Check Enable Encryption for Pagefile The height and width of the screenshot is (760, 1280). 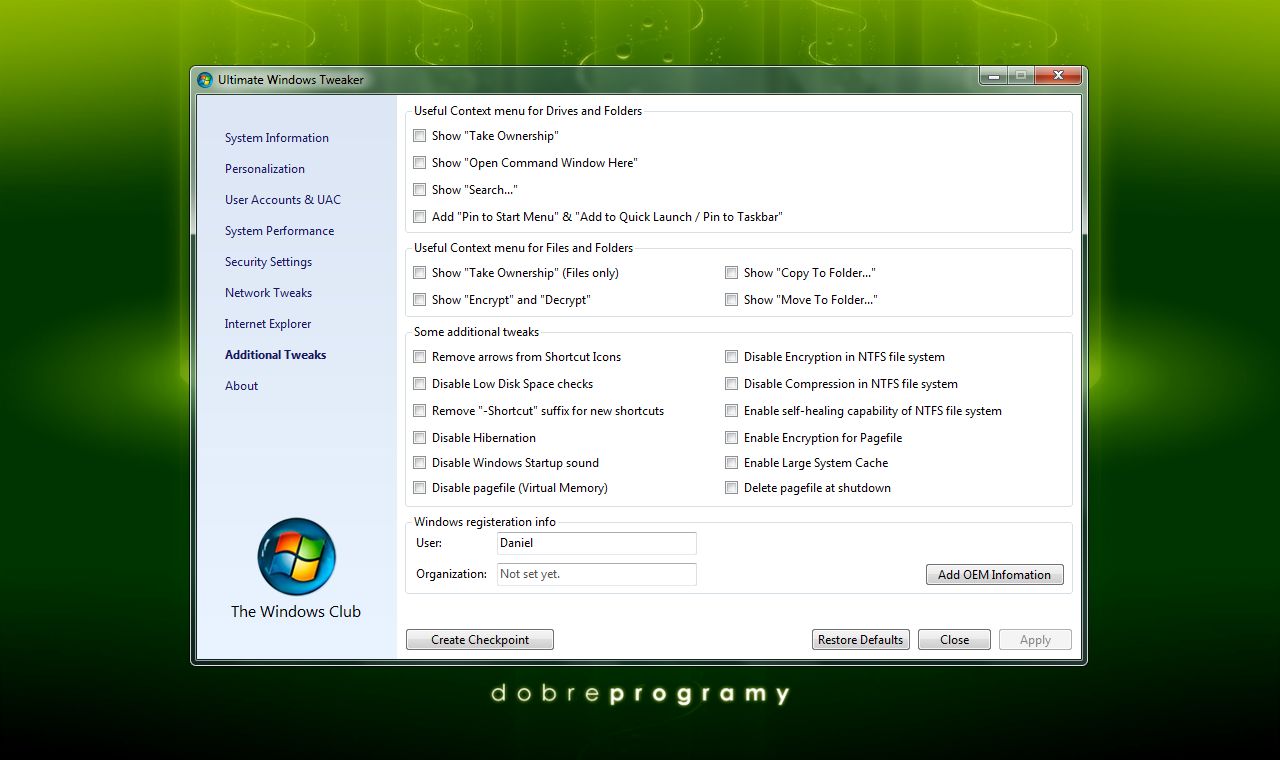click(732, 438)
